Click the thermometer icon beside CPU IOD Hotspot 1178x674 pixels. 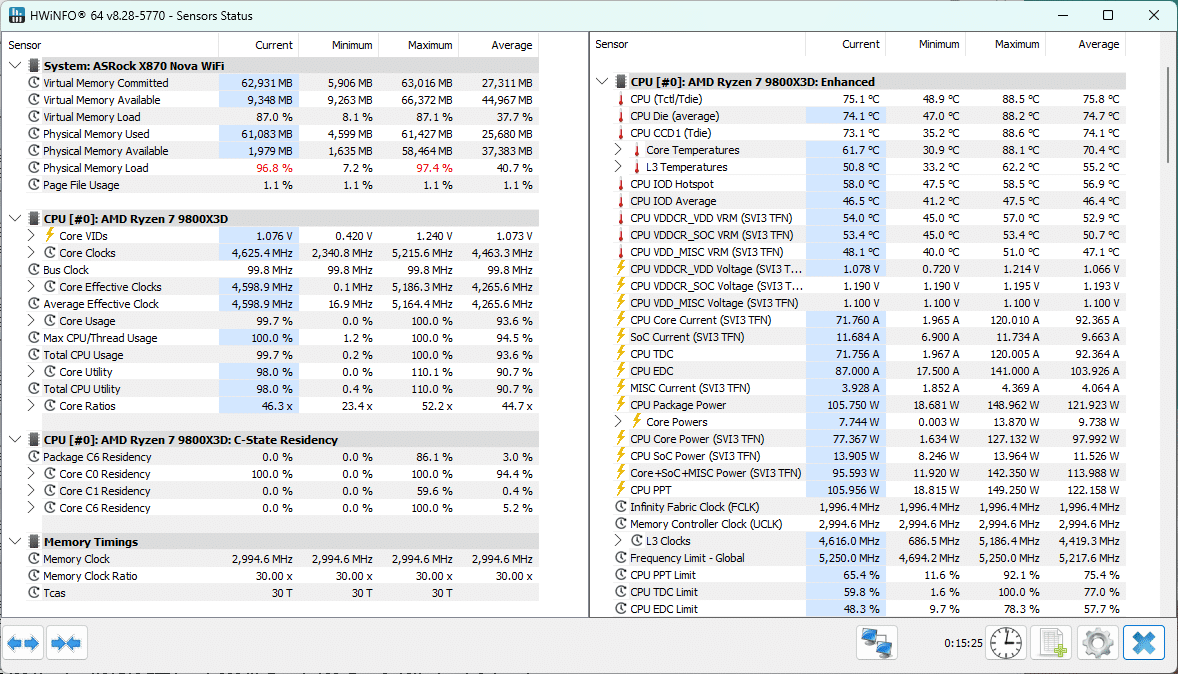[x=621, y=184]
